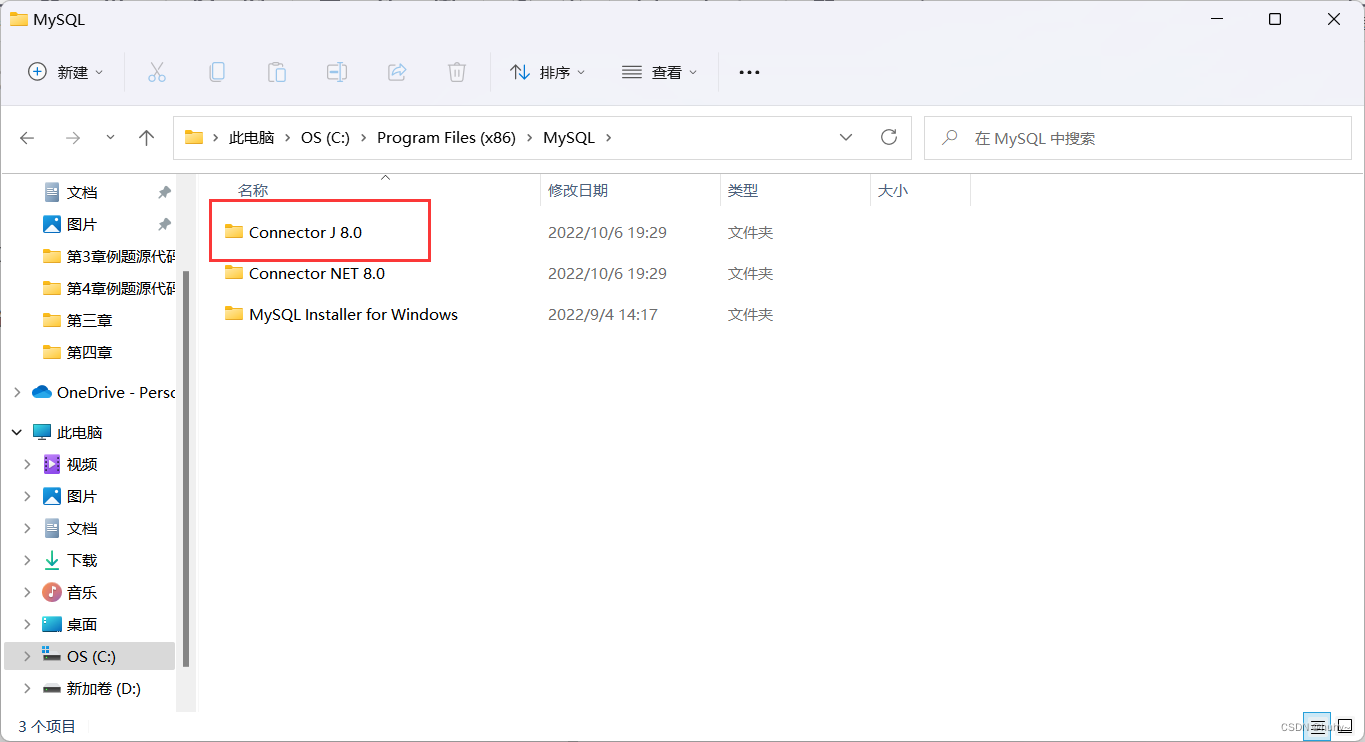Expand the 下载 tree node

click(28, 560)
